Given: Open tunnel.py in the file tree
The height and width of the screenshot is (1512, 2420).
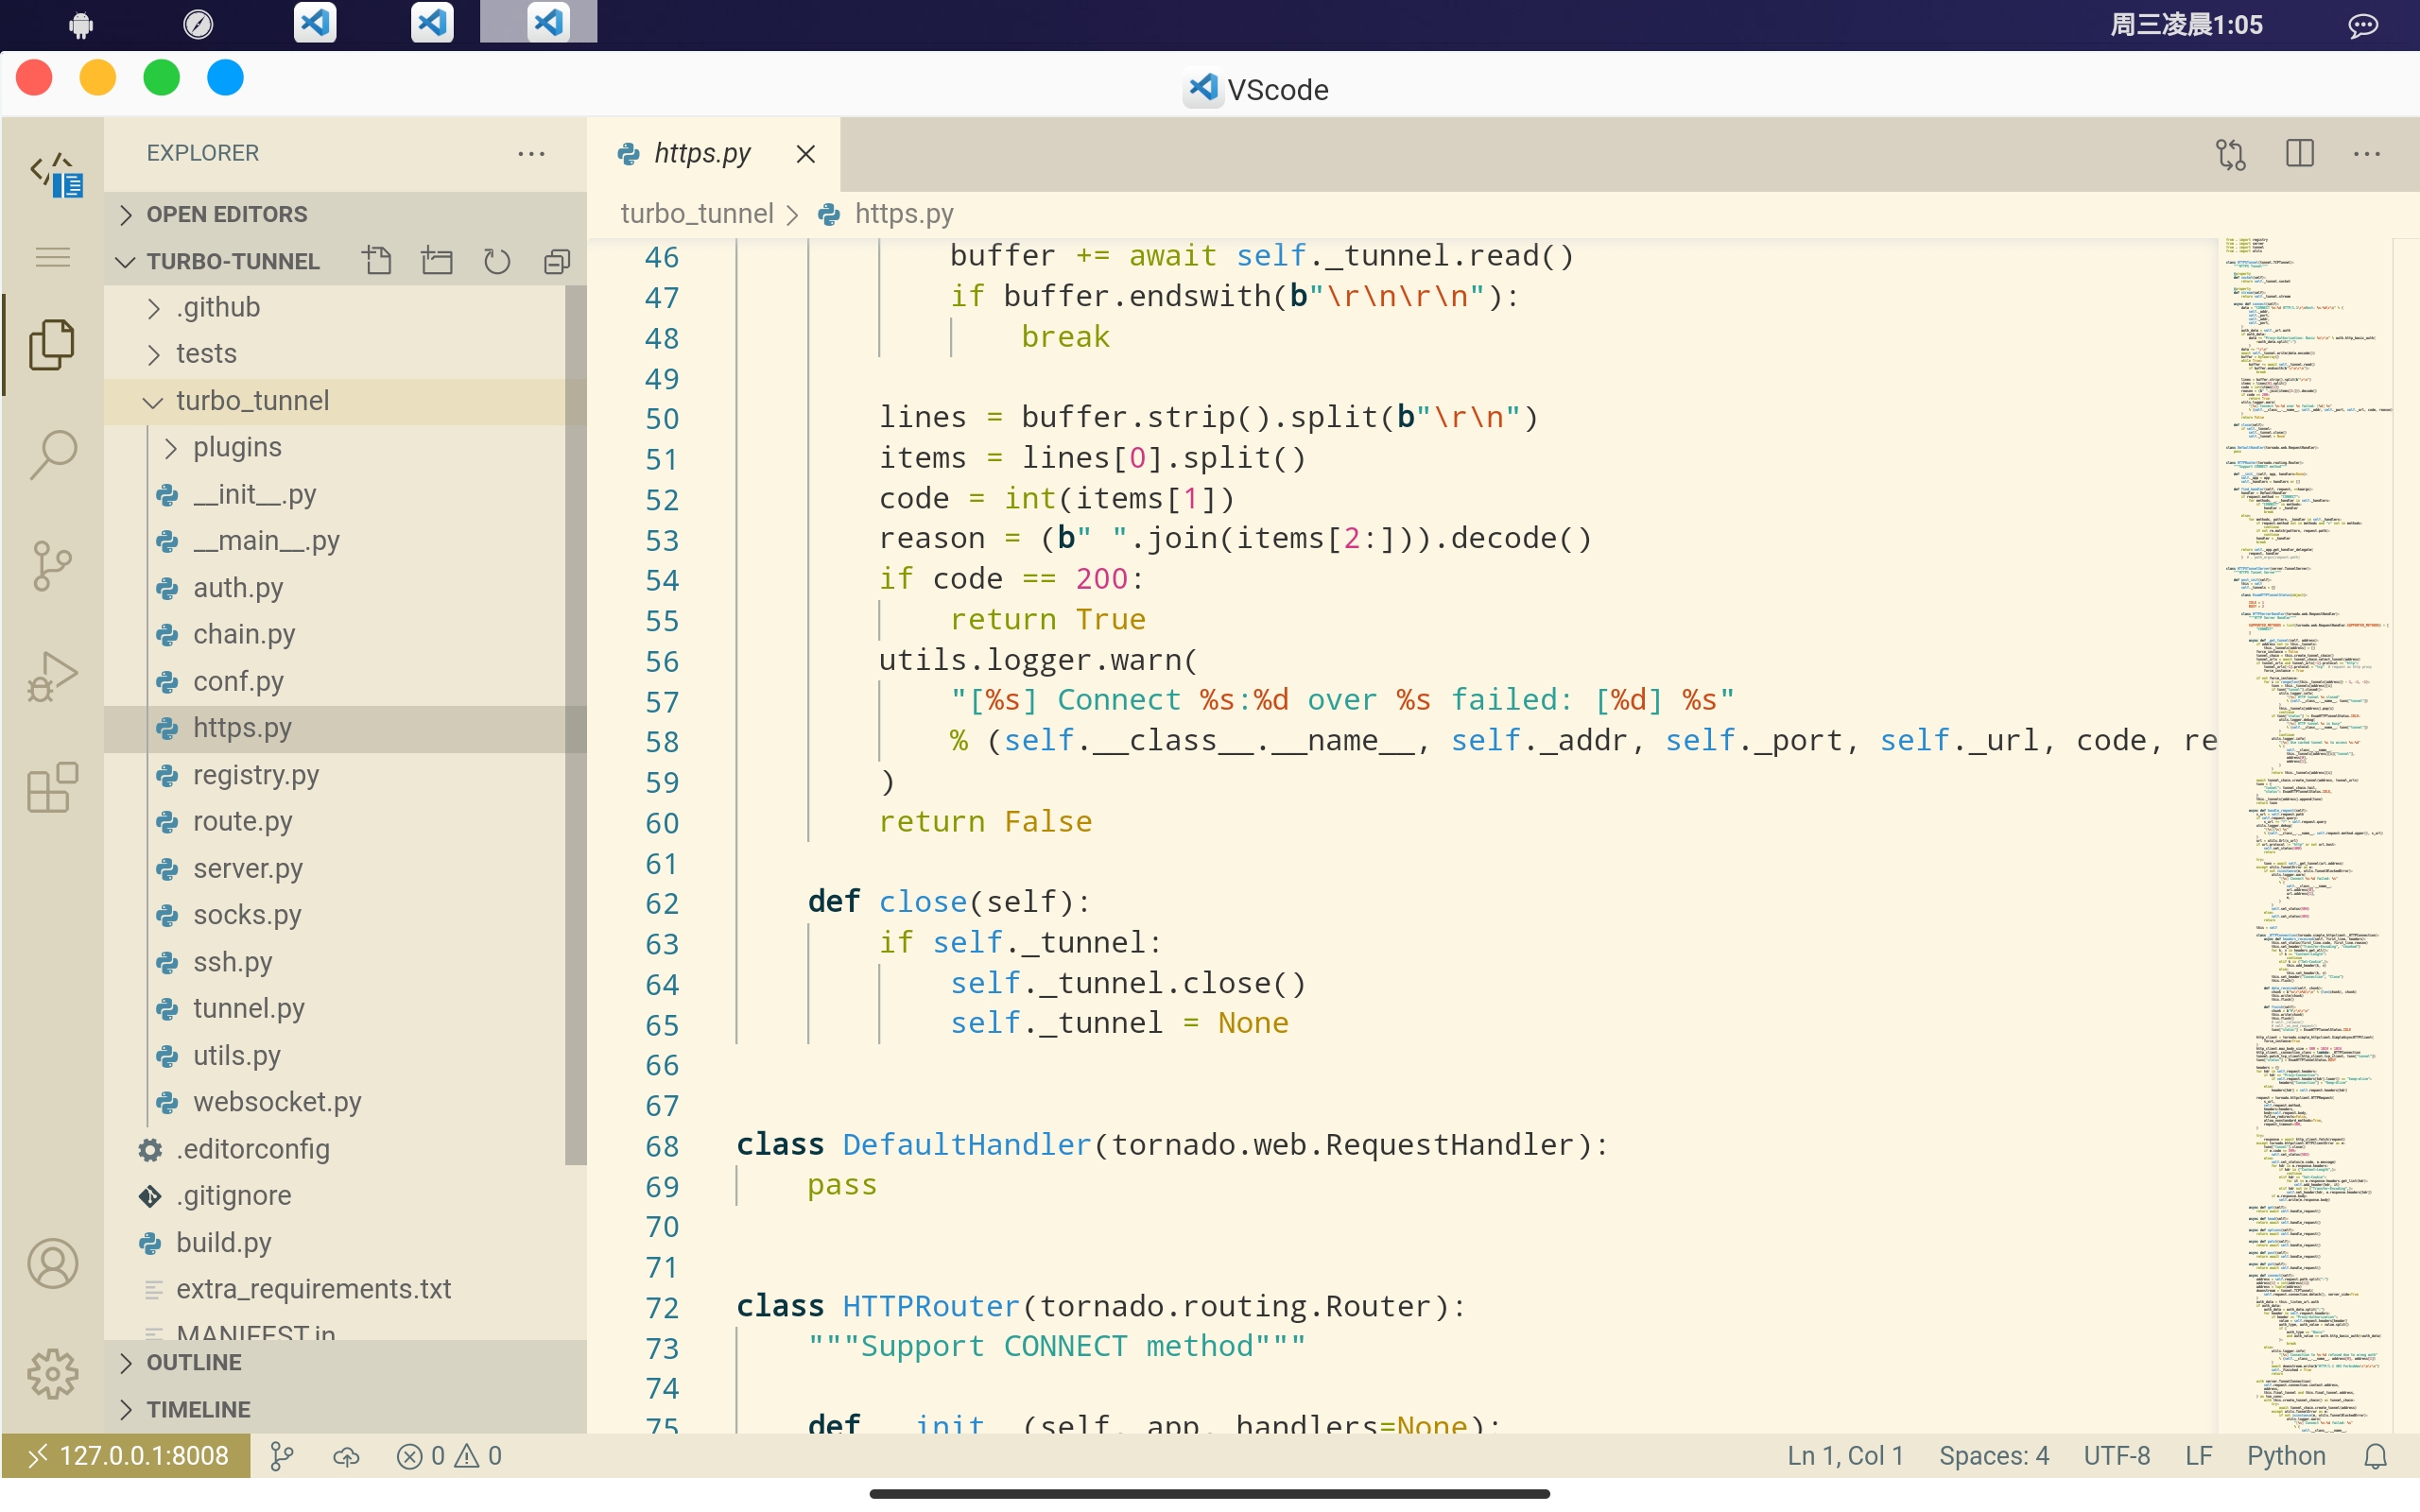Looking at the screenshot, I should [335, 1009].
